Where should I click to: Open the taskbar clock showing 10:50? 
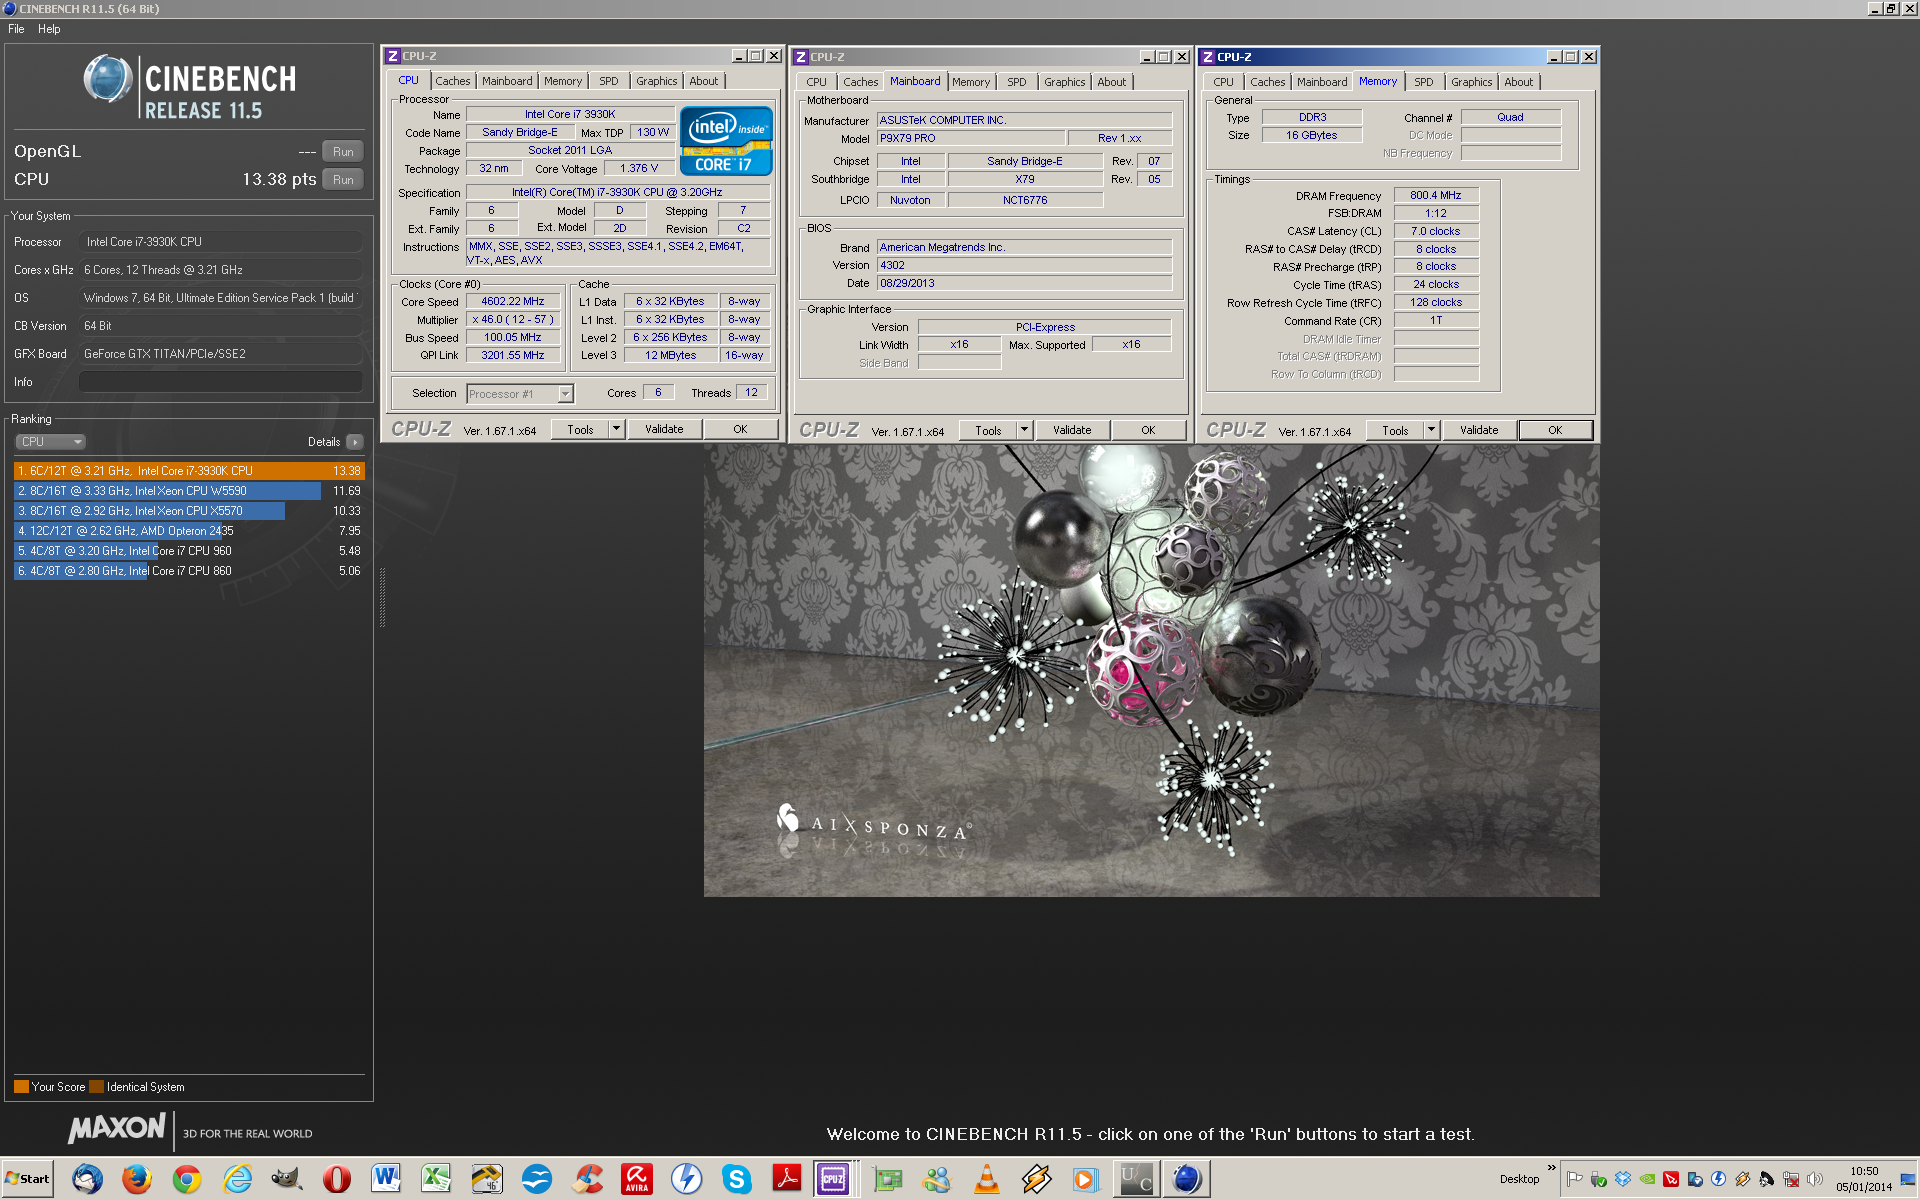(x=1864, y=1179)
